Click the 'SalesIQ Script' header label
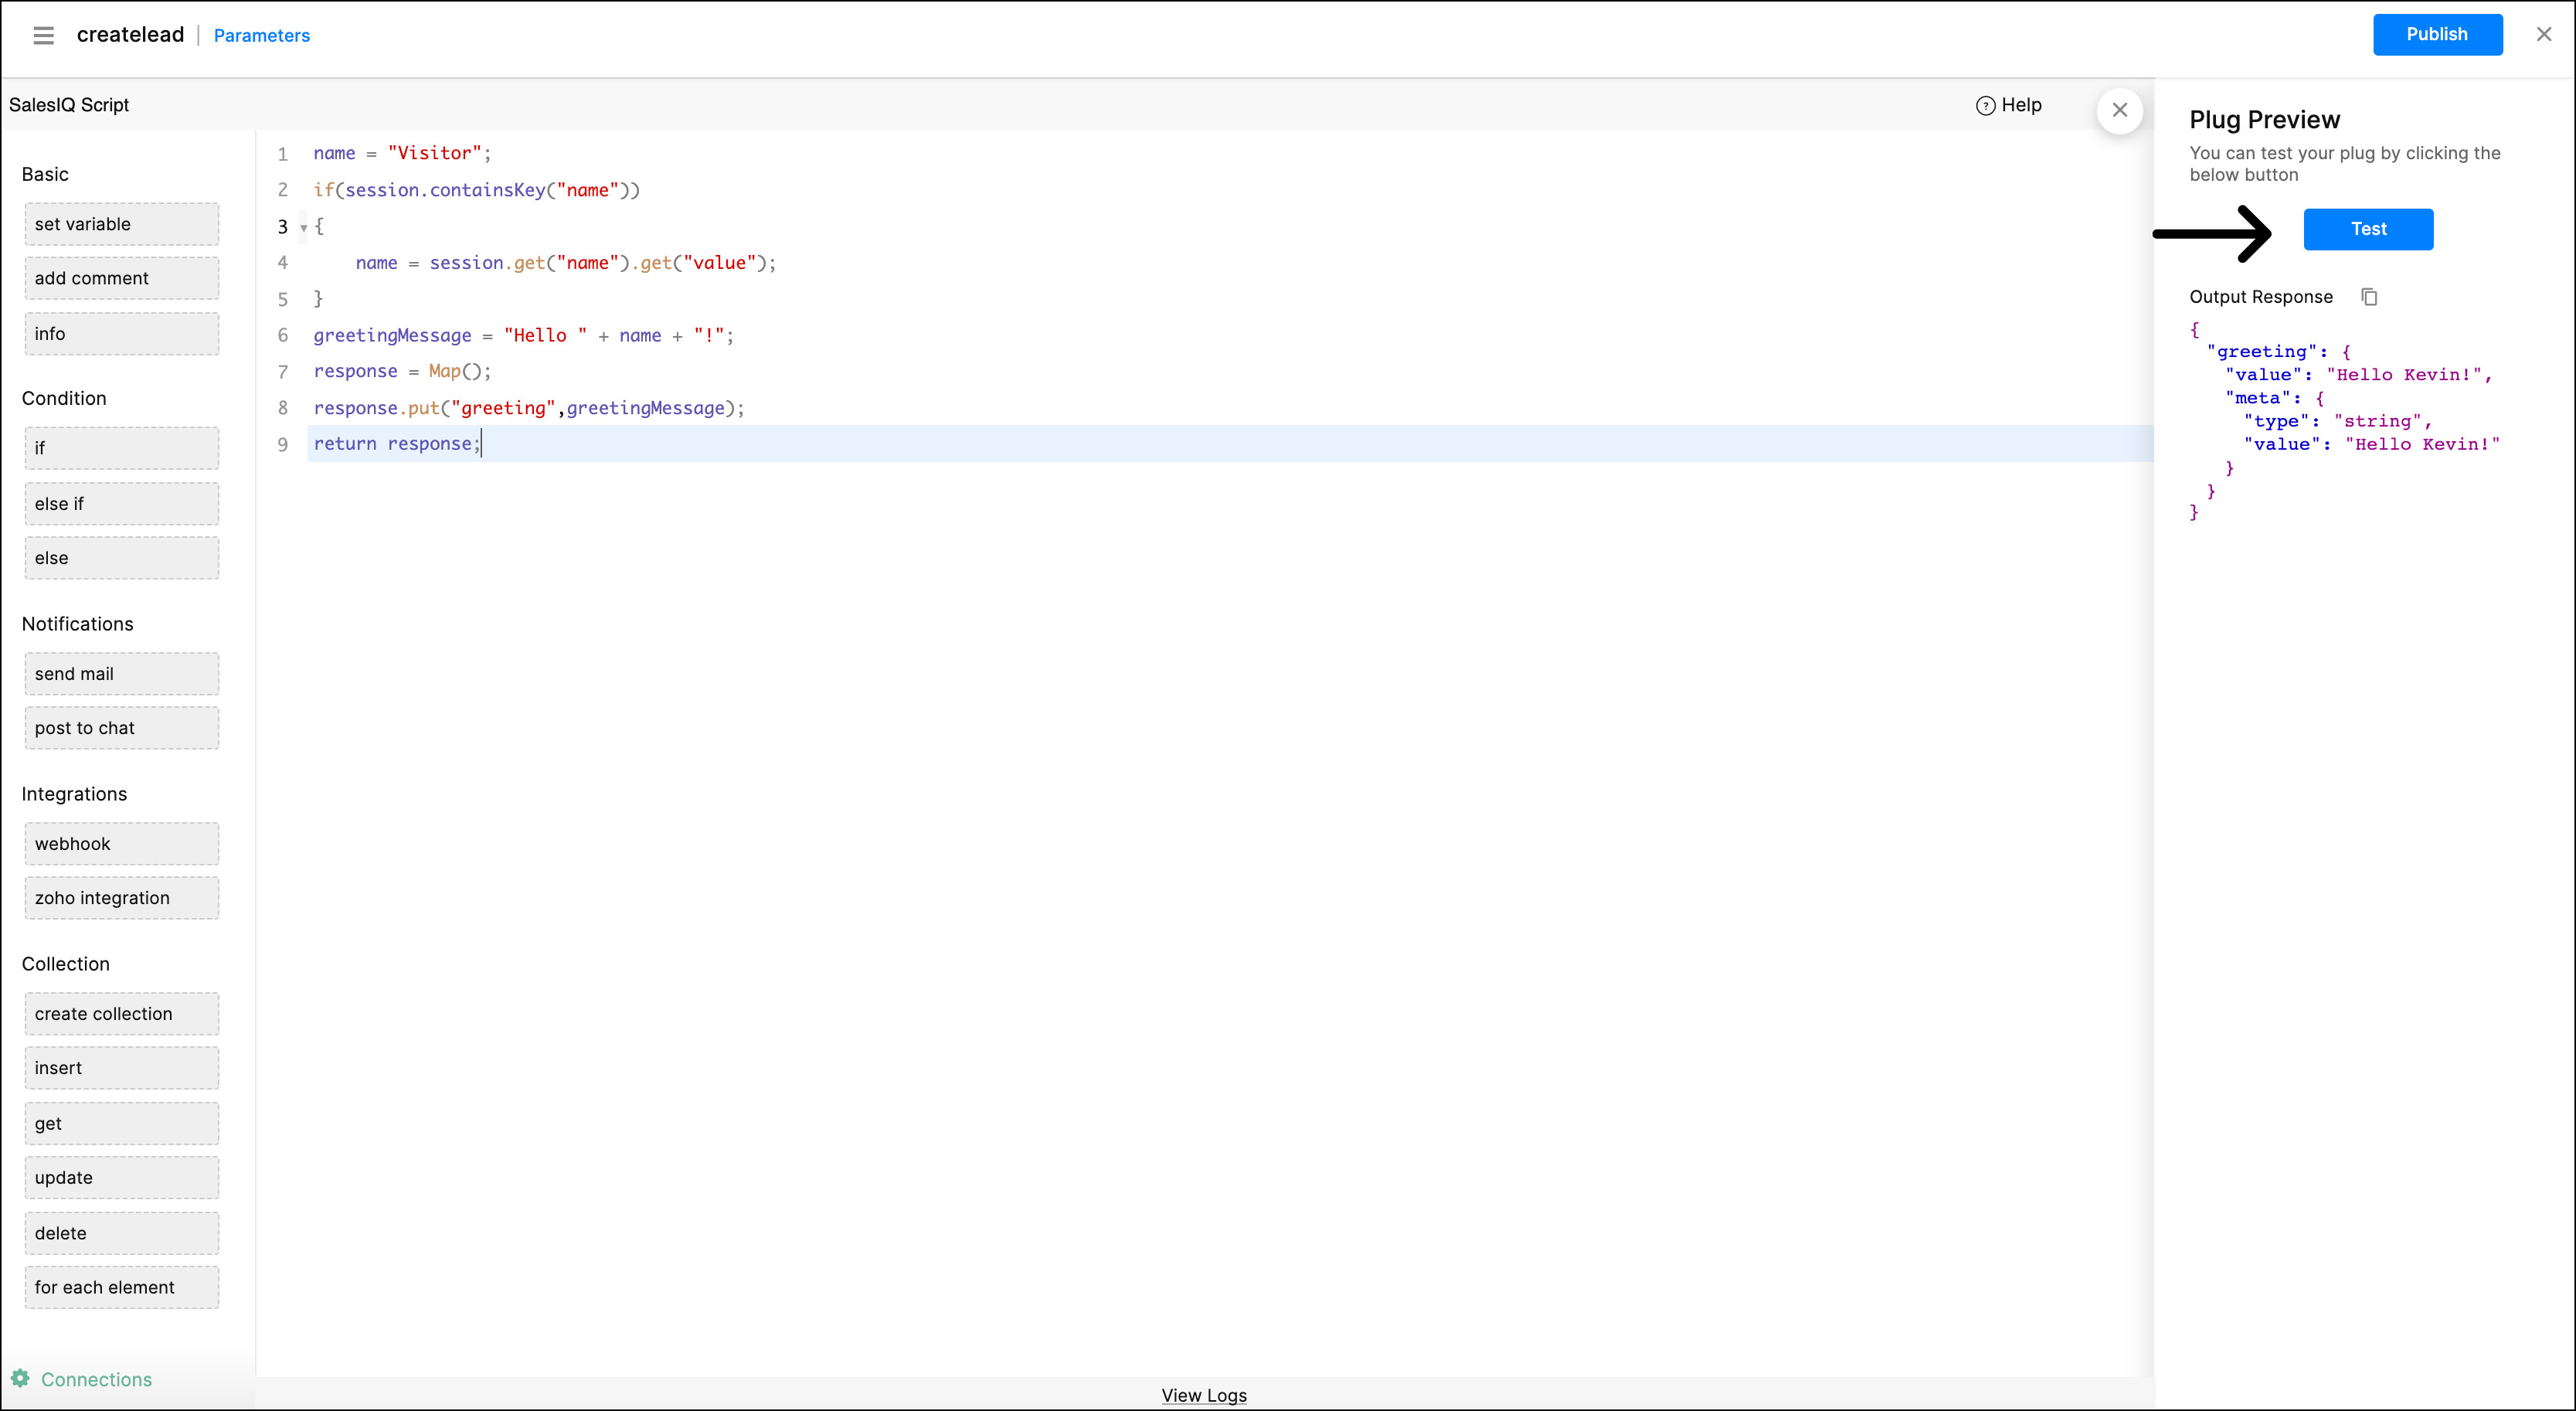The width and height of the screenshot is (2576, 1411). [x=69, y=105]
